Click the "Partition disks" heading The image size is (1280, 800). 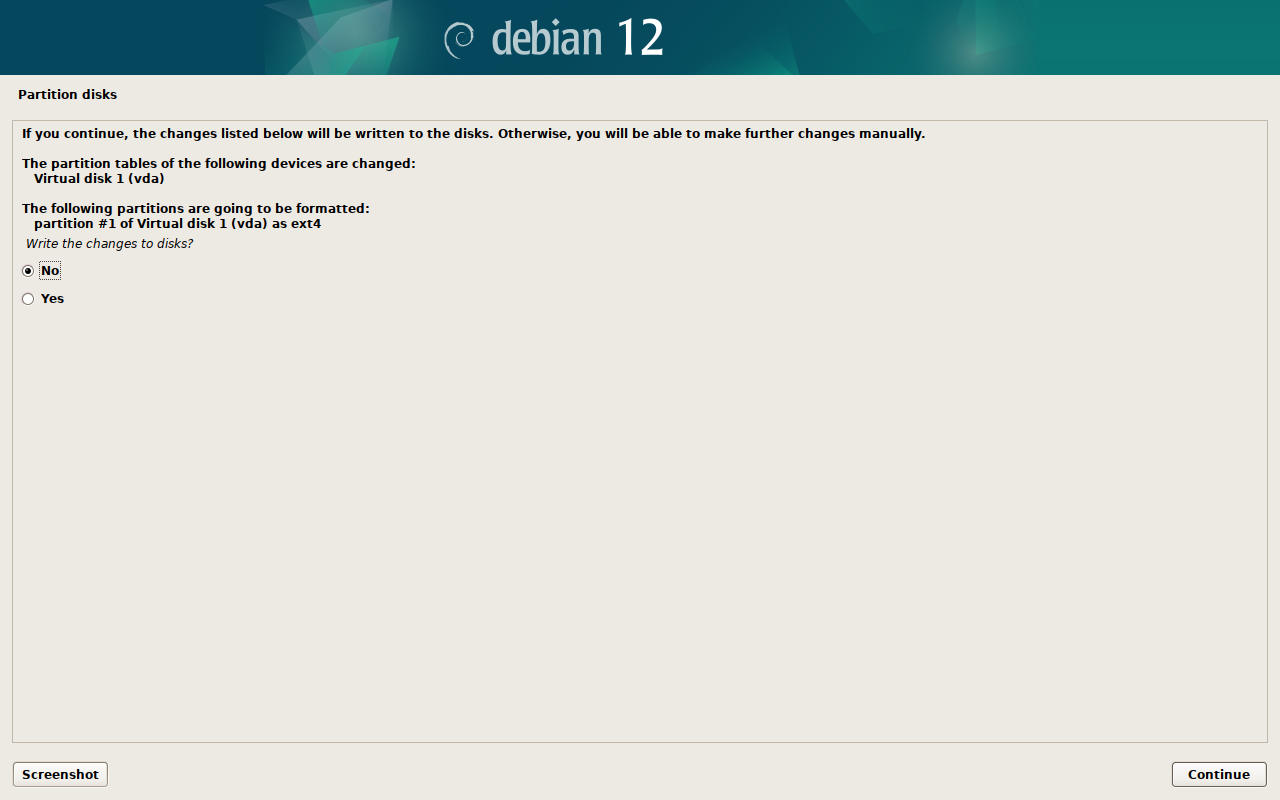tap(67, 95)
